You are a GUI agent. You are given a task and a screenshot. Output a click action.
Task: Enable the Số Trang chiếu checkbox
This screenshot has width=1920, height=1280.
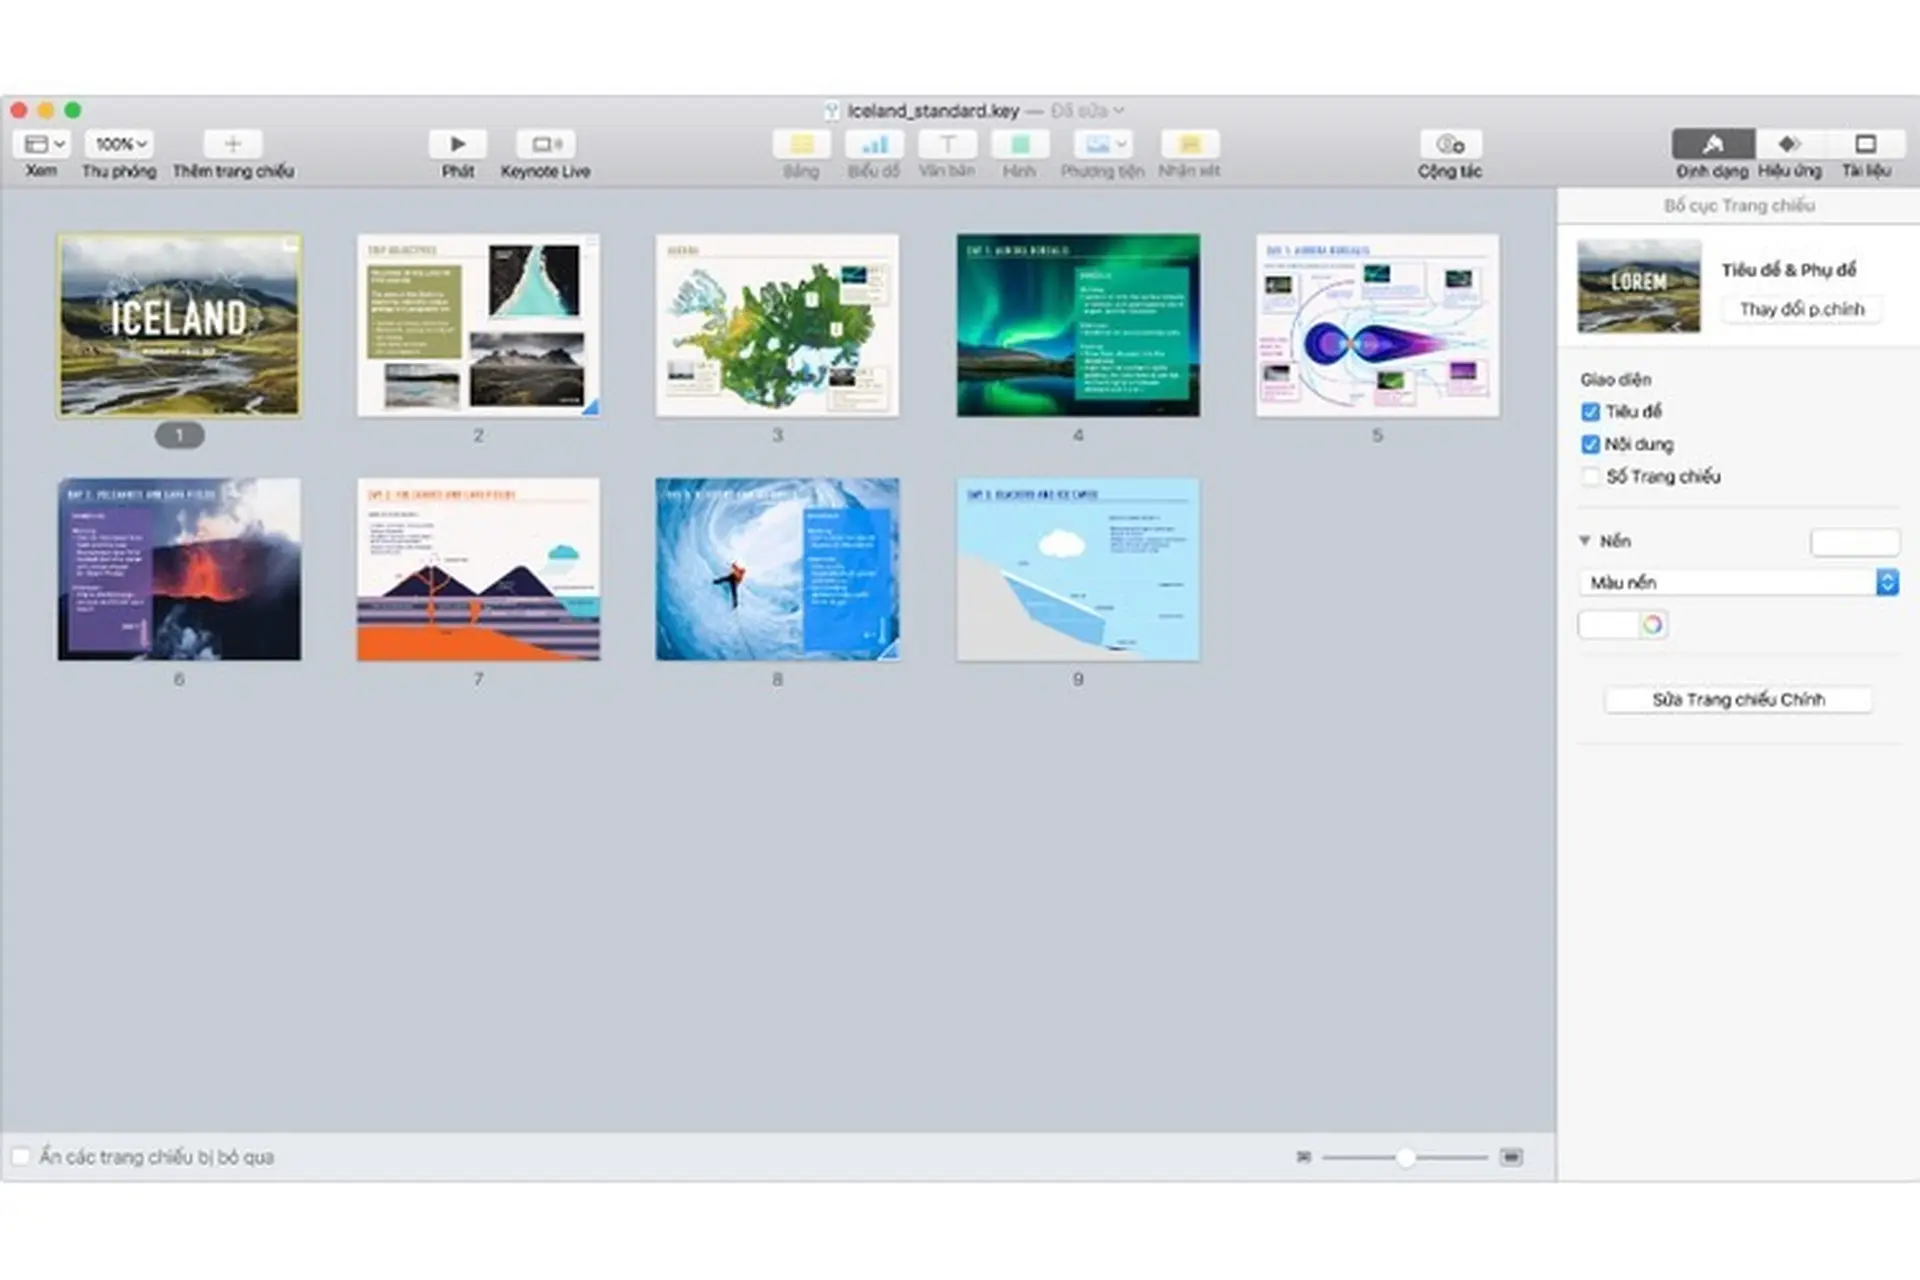coord(1591,477)
